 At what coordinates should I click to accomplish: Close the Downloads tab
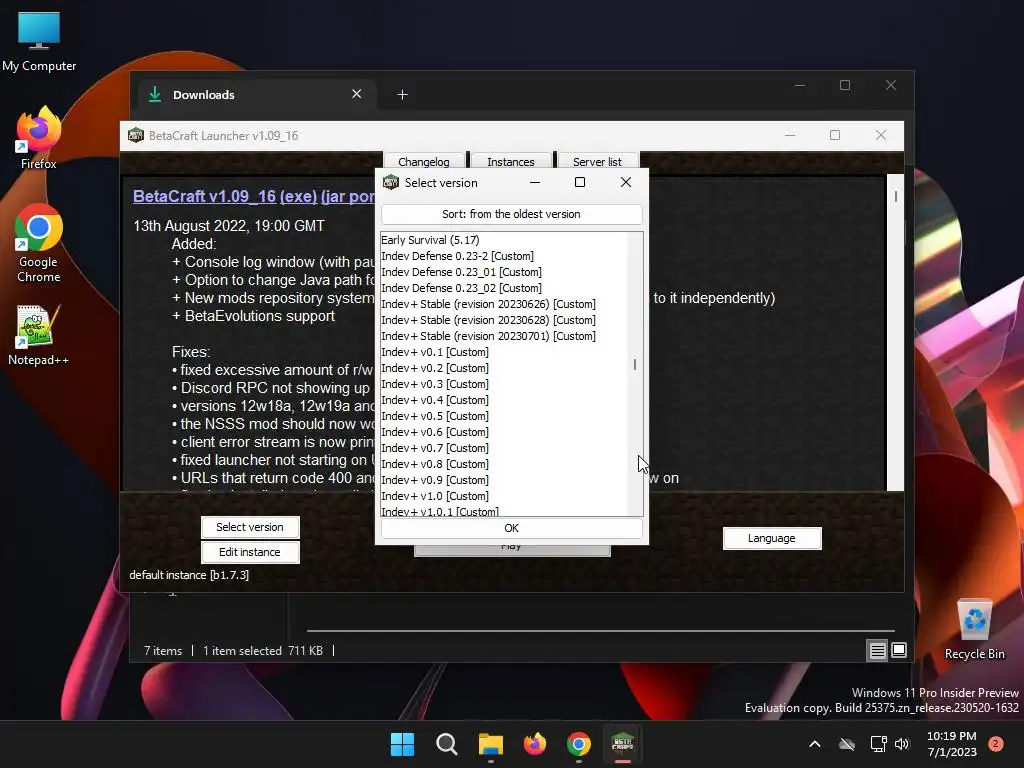pos(357,94)
